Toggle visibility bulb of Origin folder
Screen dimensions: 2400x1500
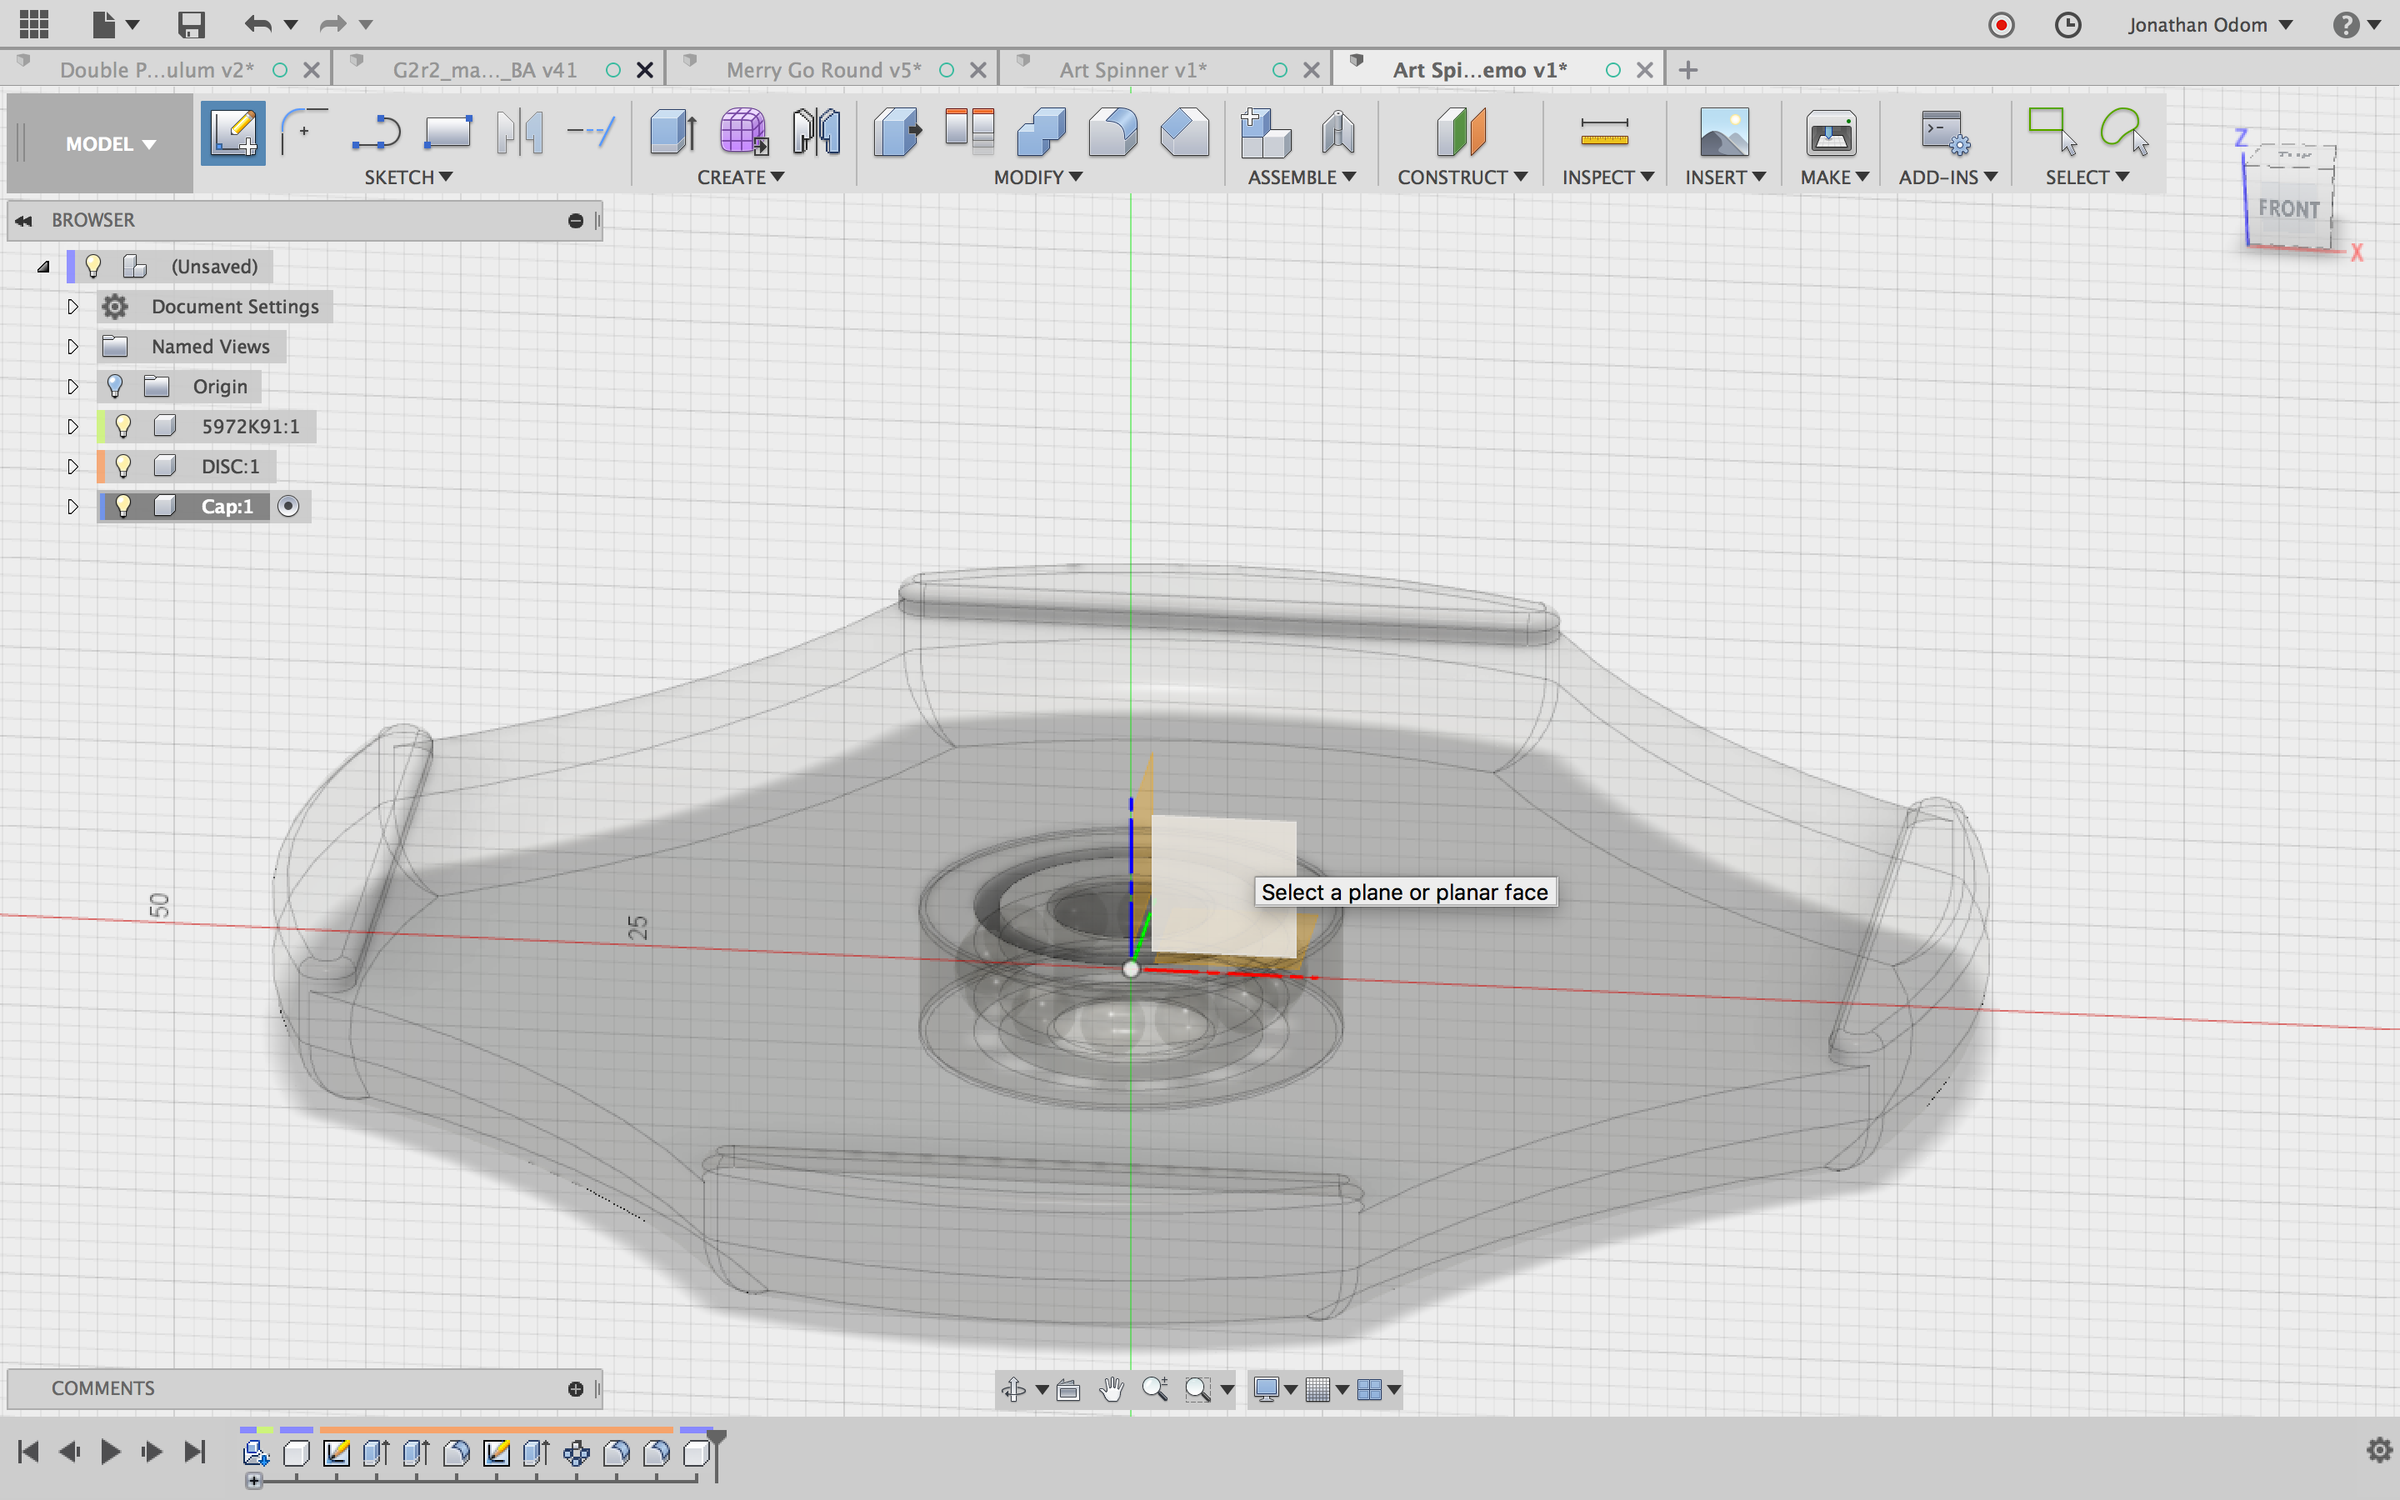pos(115,386)
